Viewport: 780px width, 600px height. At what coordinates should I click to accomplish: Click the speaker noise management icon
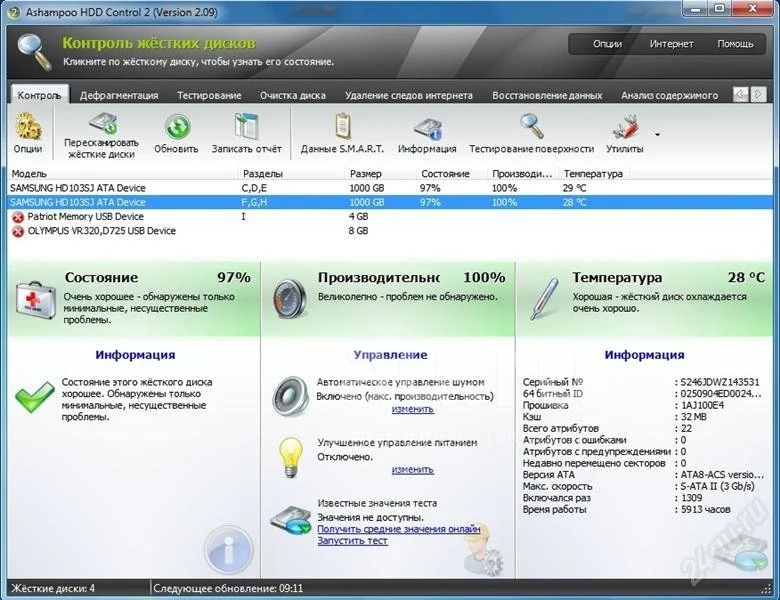pos(291,396)
